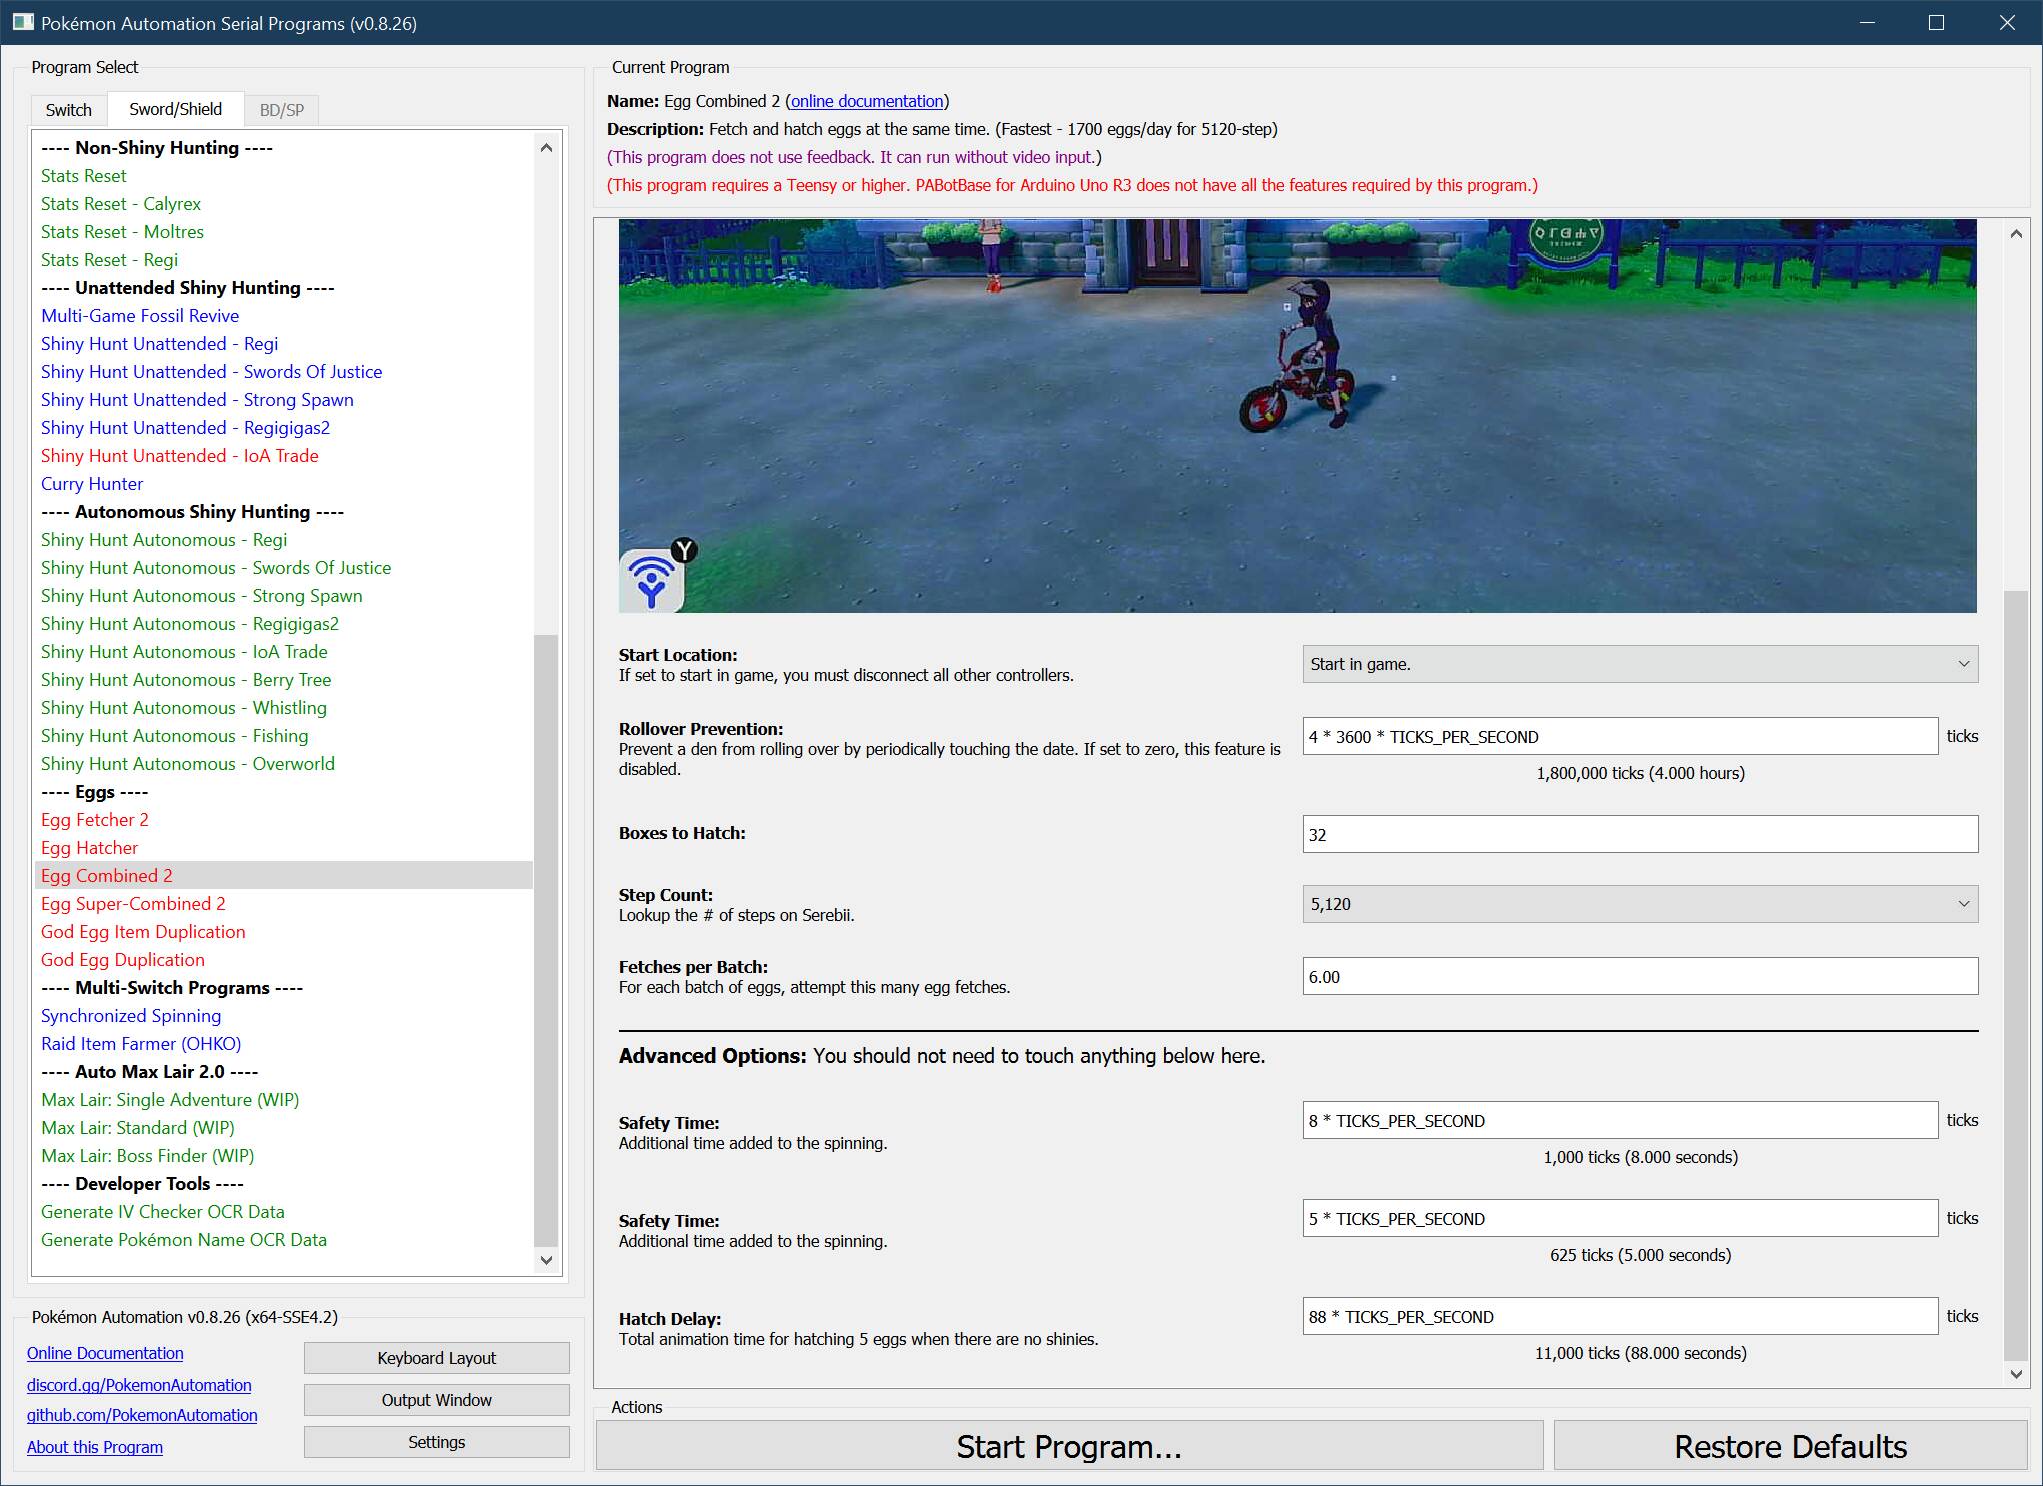This screenshot has width=2043, height=1486.
Task: Choose Curry Hunter from the program list
Action: tap(92, 484)
